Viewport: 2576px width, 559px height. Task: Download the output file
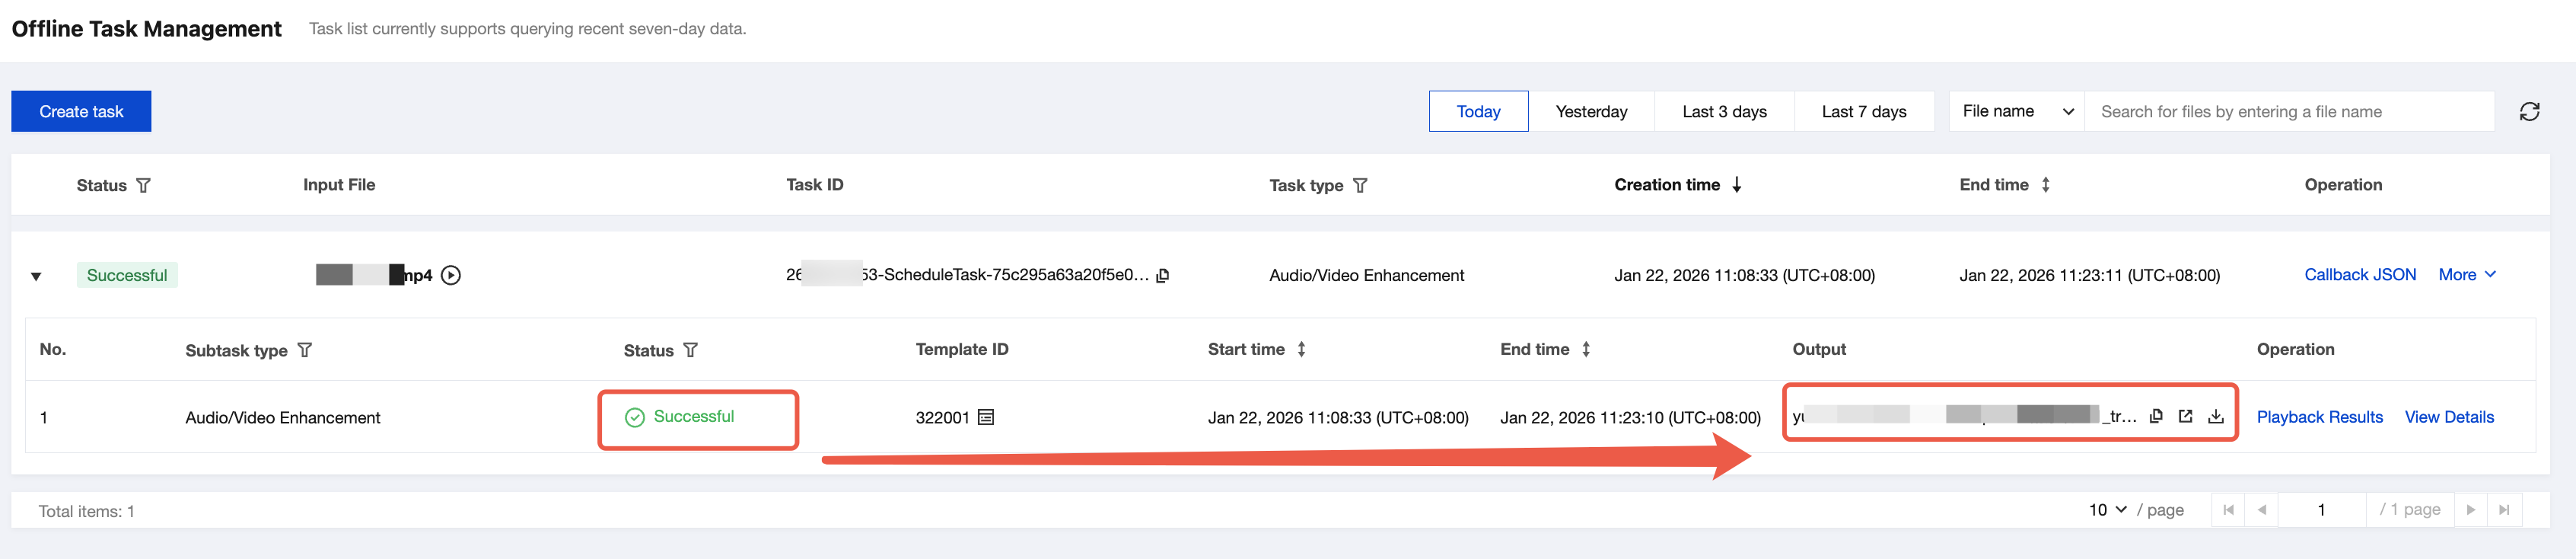point(2215,416)
